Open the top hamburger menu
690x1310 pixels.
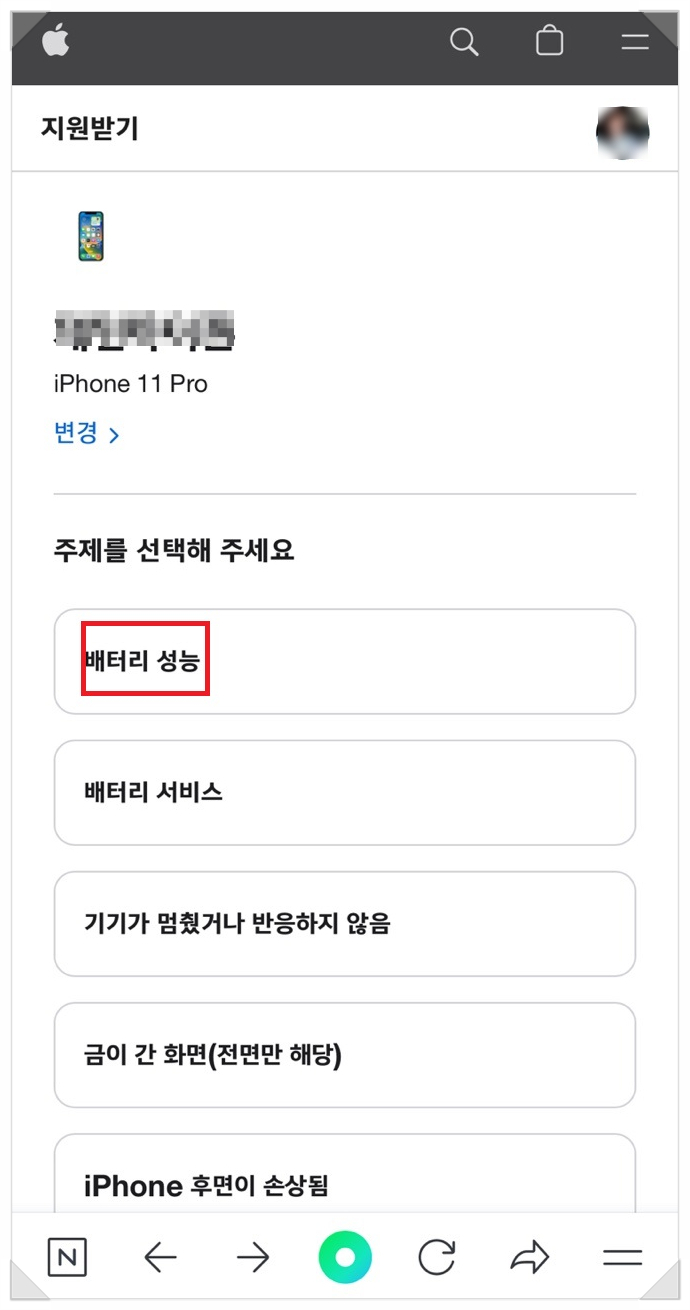[x=634, y=41]
